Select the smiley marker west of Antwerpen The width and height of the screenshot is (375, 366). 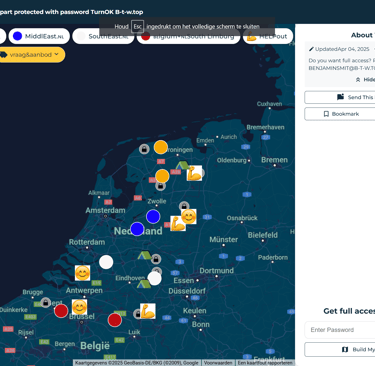[82, 273]
